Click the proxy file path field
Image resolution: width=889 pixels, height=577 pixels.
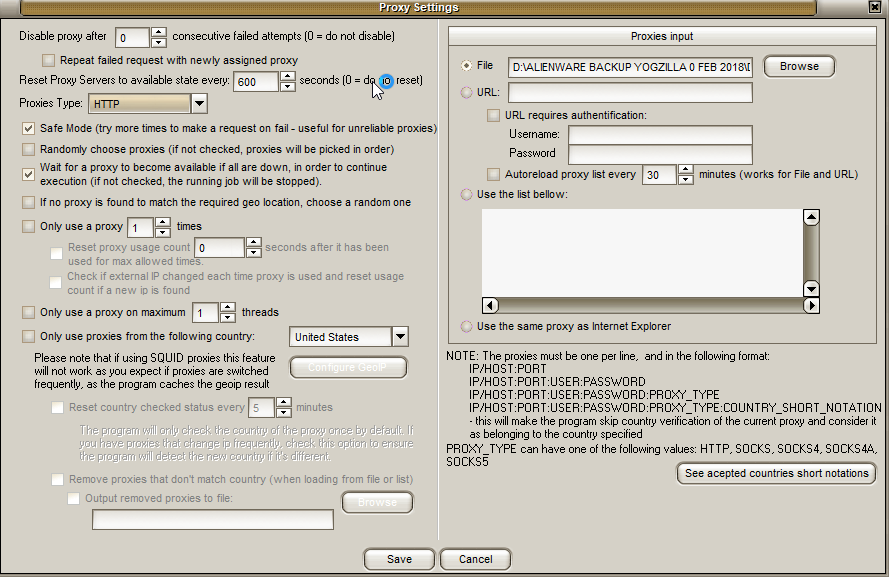point(630,67)
